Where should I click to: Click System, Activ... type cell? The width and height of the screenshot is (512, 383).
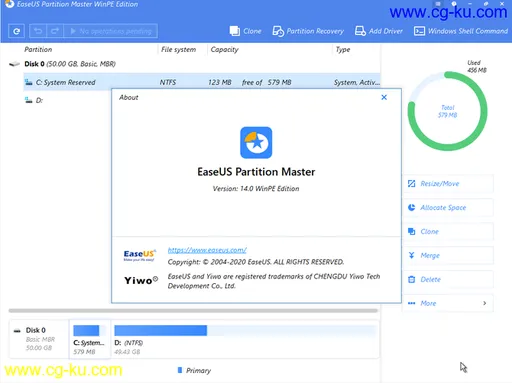click(357, 82)
